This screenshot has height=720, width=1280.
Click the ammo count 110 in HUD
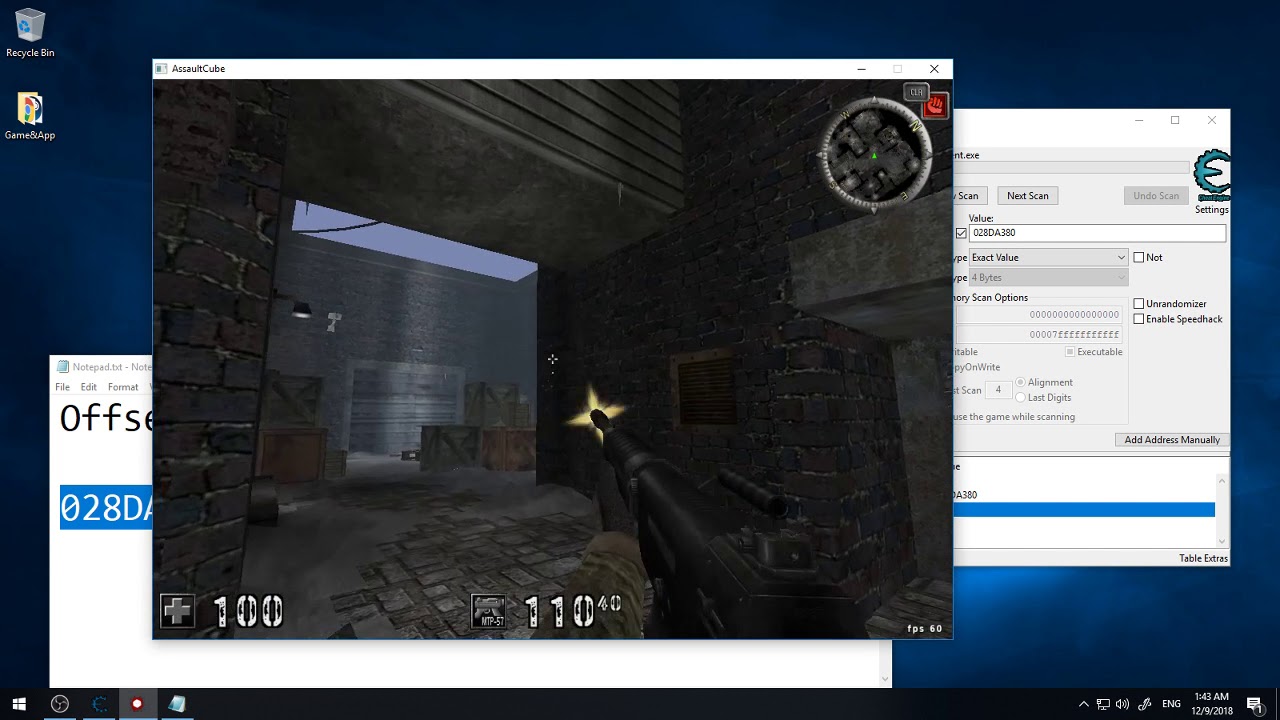pos(559,611)
